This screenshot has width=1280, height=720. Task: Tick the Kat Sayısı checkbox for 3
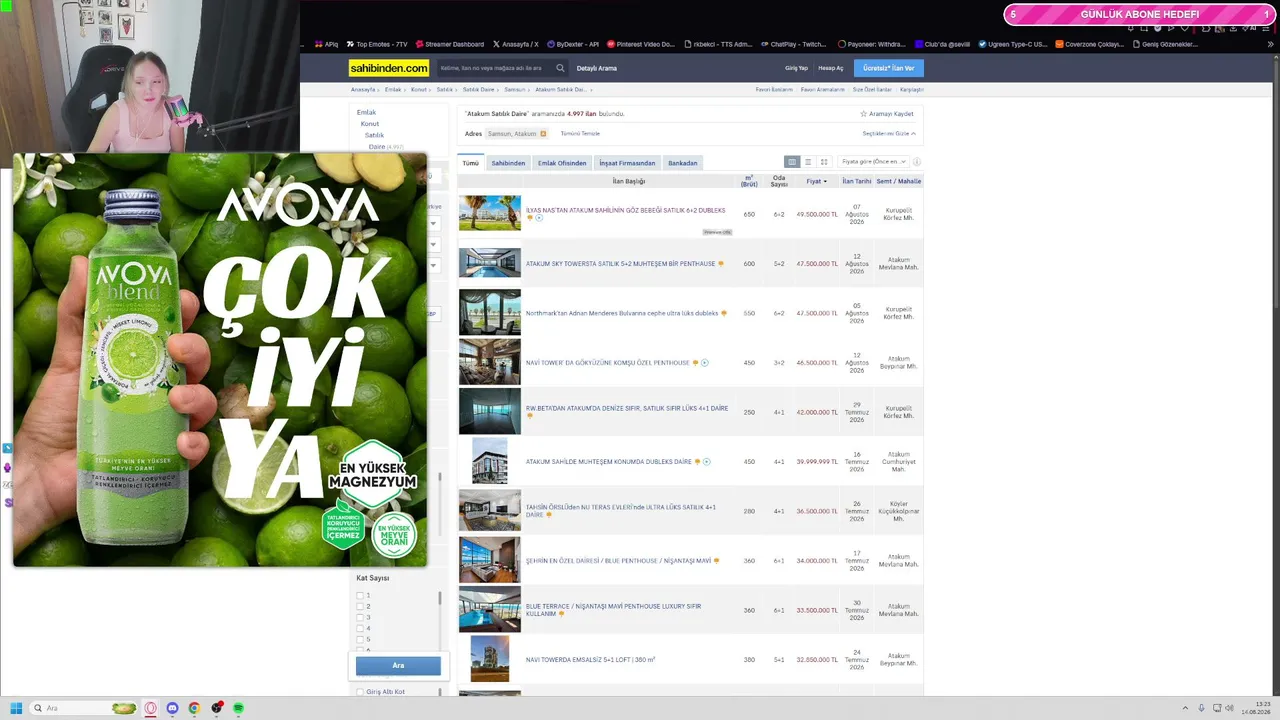360,617
